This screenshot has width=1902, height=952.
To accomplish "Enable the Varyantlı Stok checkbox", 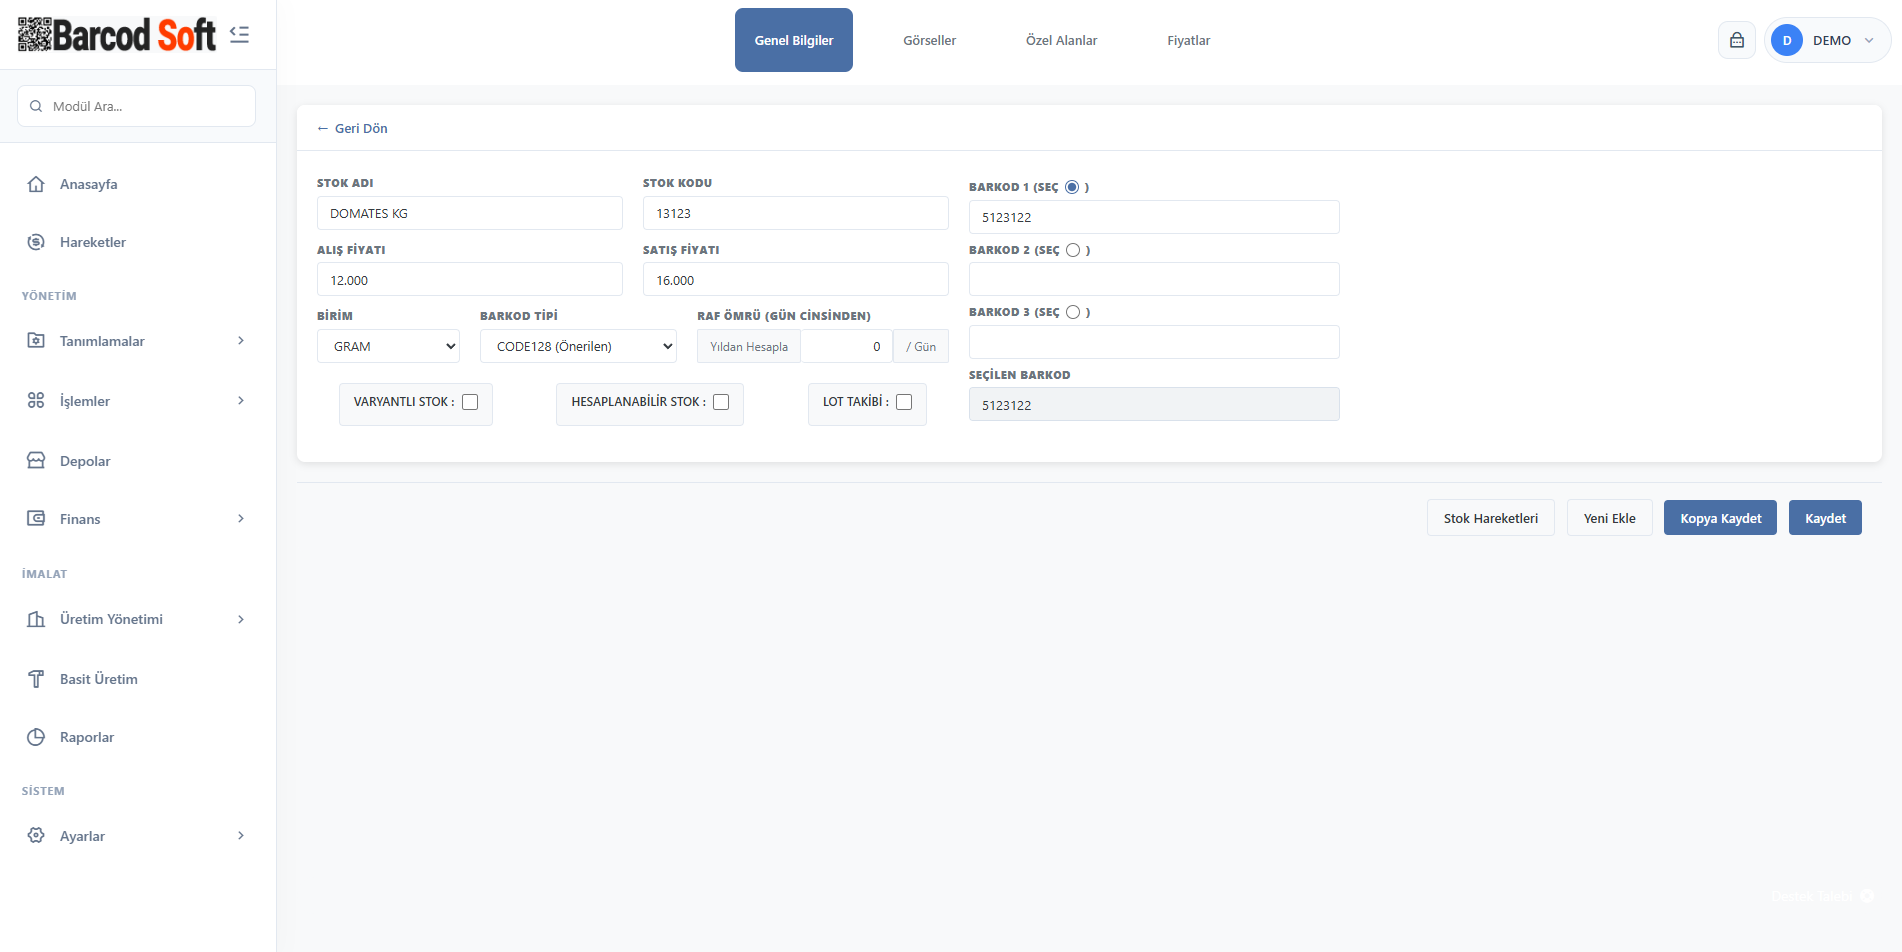I will pyautogui.click(x=470, y=402).
